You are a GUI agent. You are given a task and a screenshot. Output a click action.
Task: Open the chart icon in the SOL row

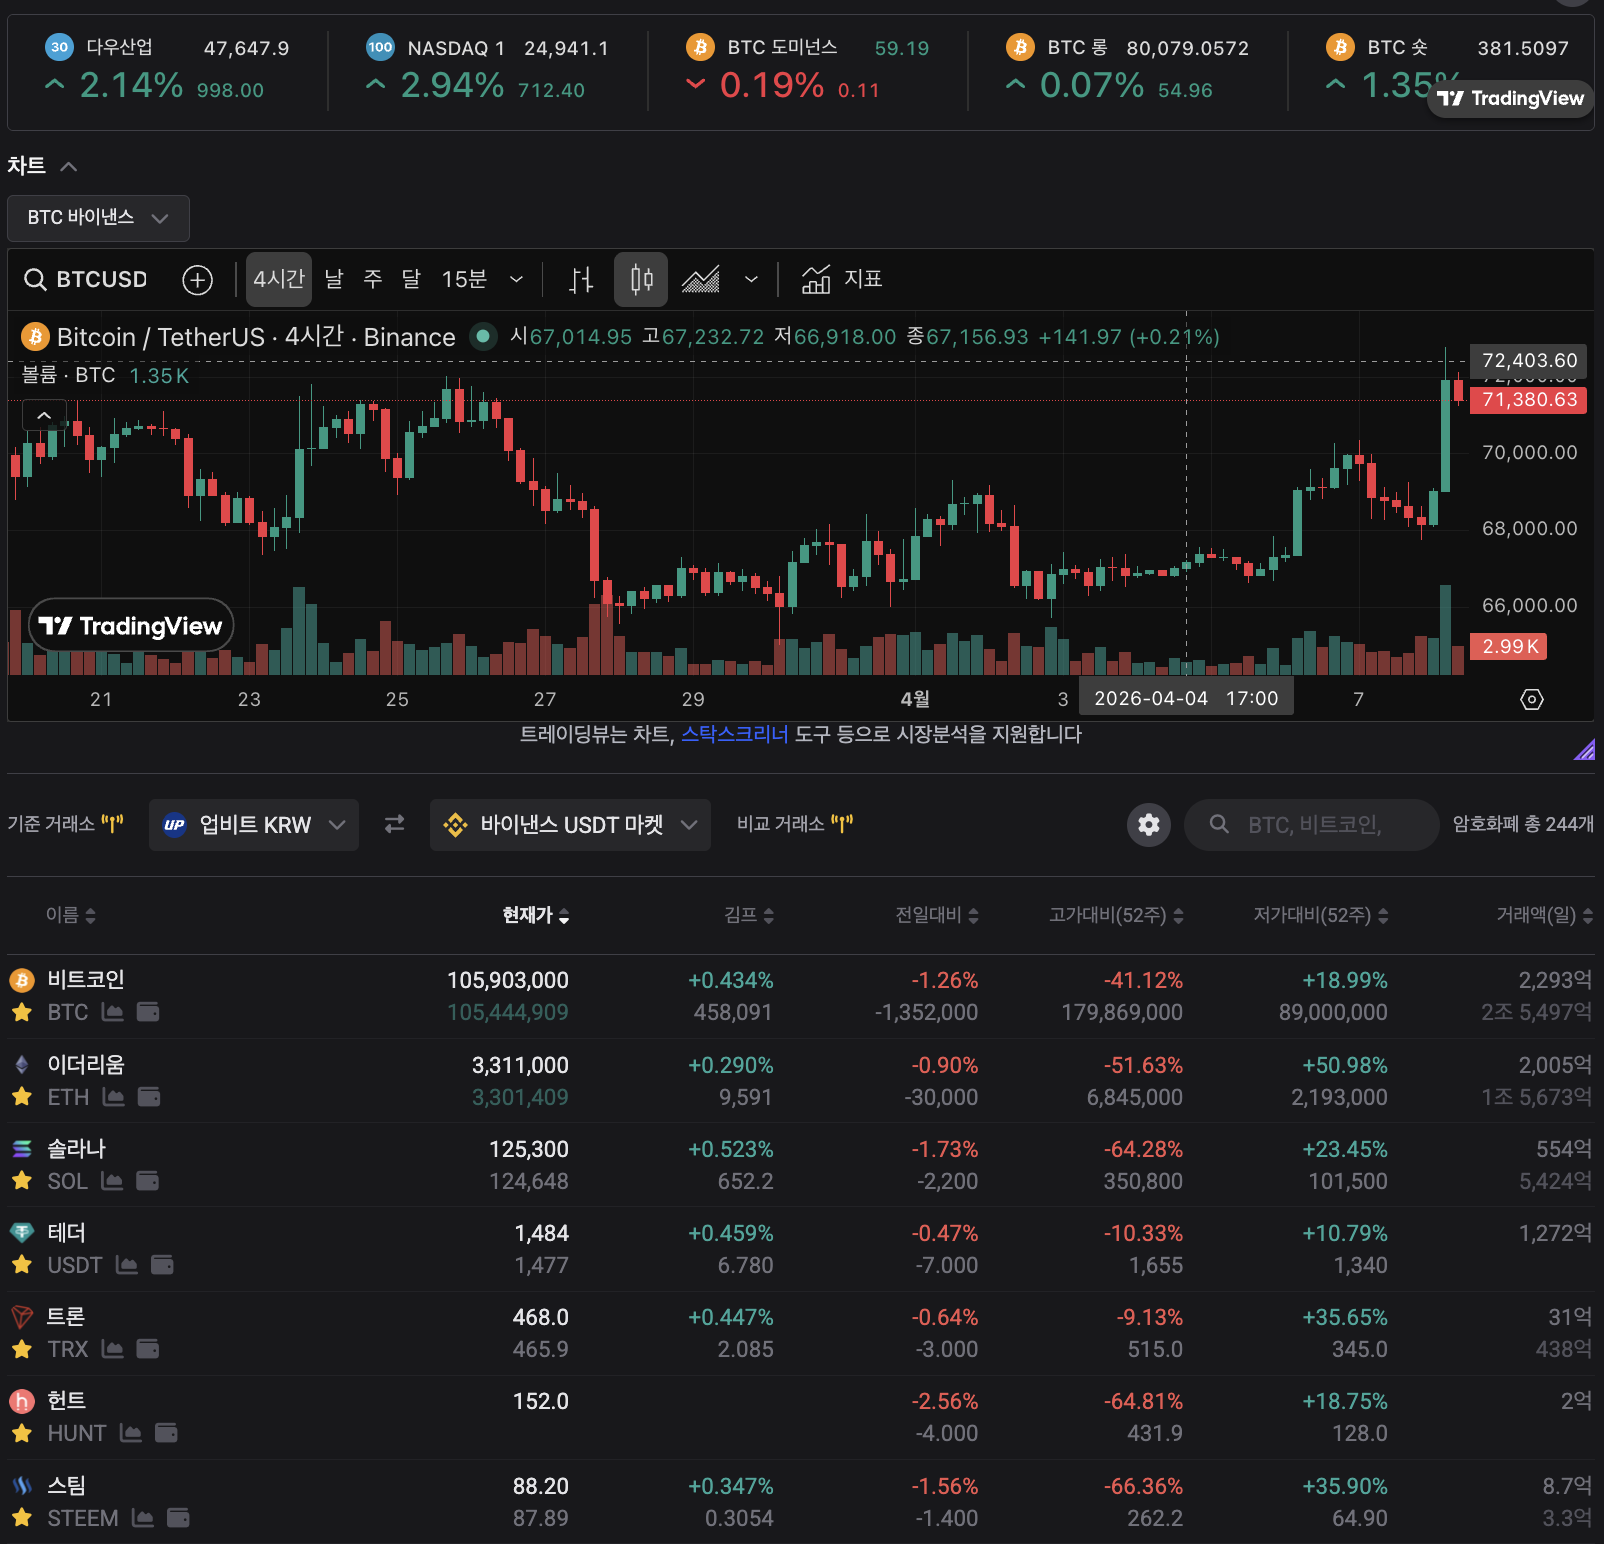coord(113,1181)
